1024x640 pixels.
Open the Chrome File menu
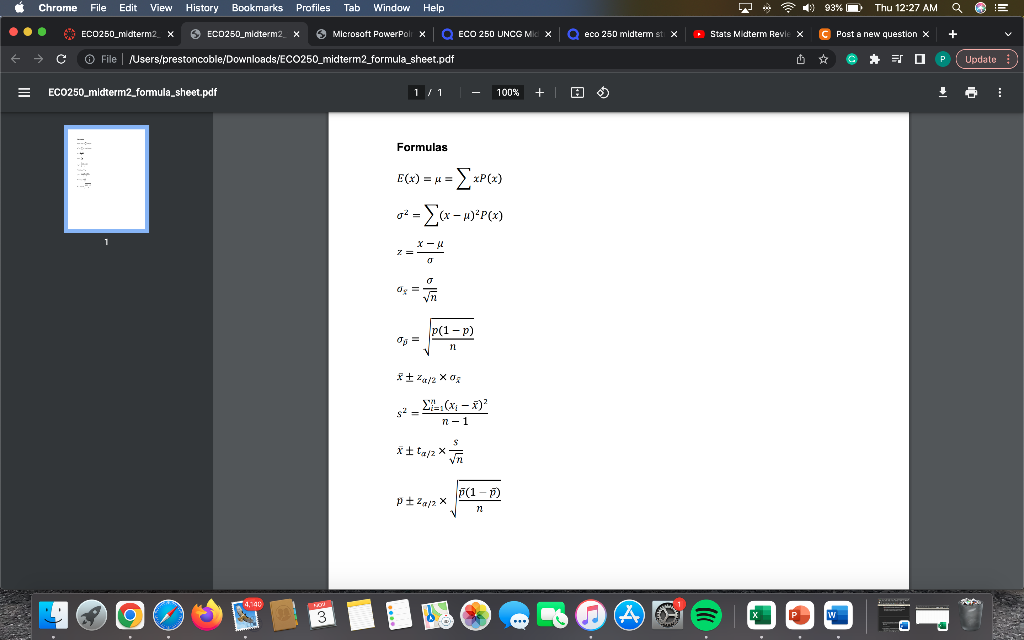[98, 8]
